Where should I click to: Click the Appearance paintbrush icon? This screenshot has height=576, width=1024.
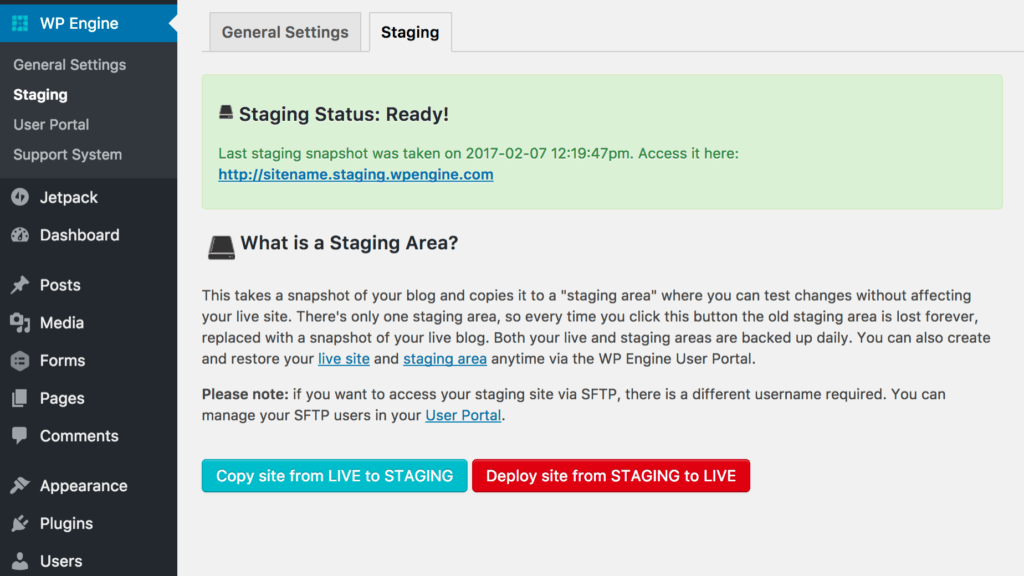coord(20,485)
